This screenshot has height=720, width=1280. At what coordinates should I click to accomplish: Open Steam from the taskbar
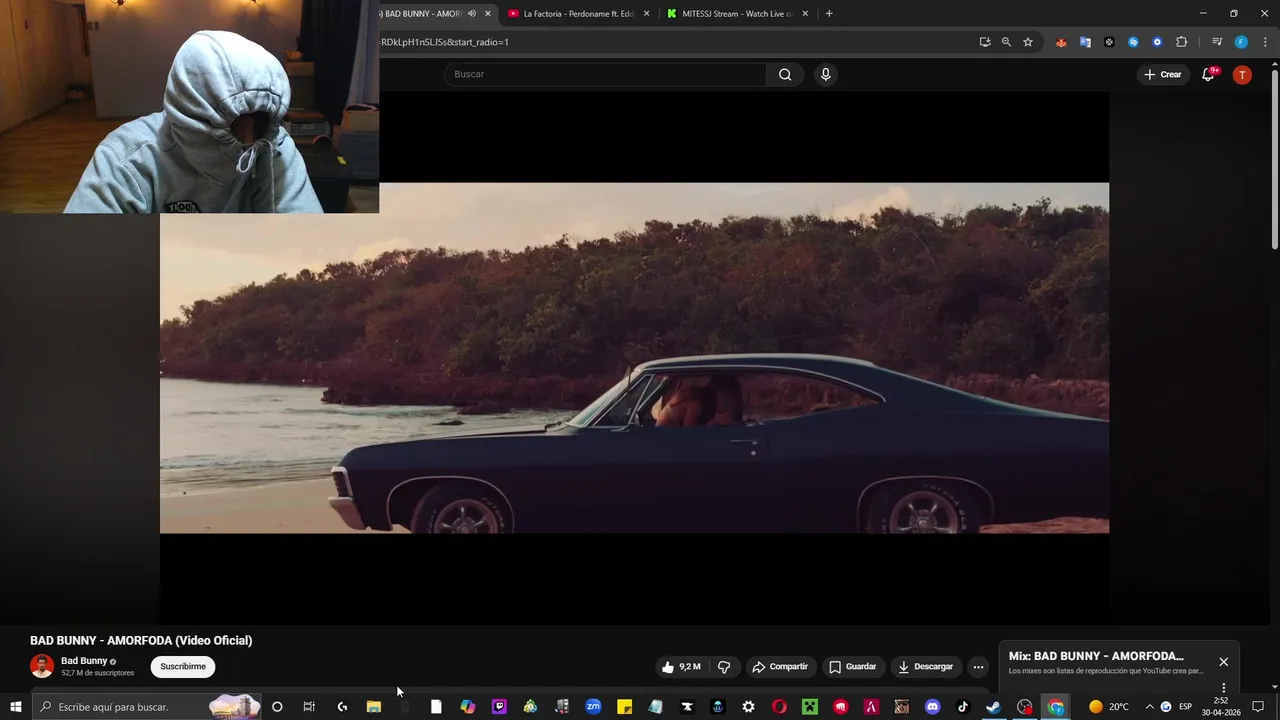click(993, 707)
